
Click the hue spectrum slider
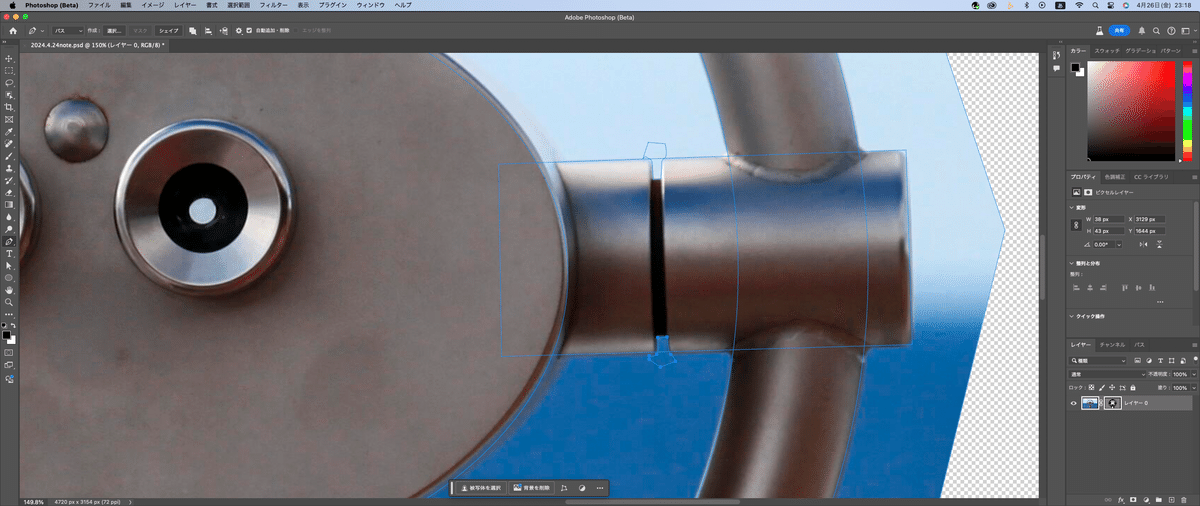1187,112
